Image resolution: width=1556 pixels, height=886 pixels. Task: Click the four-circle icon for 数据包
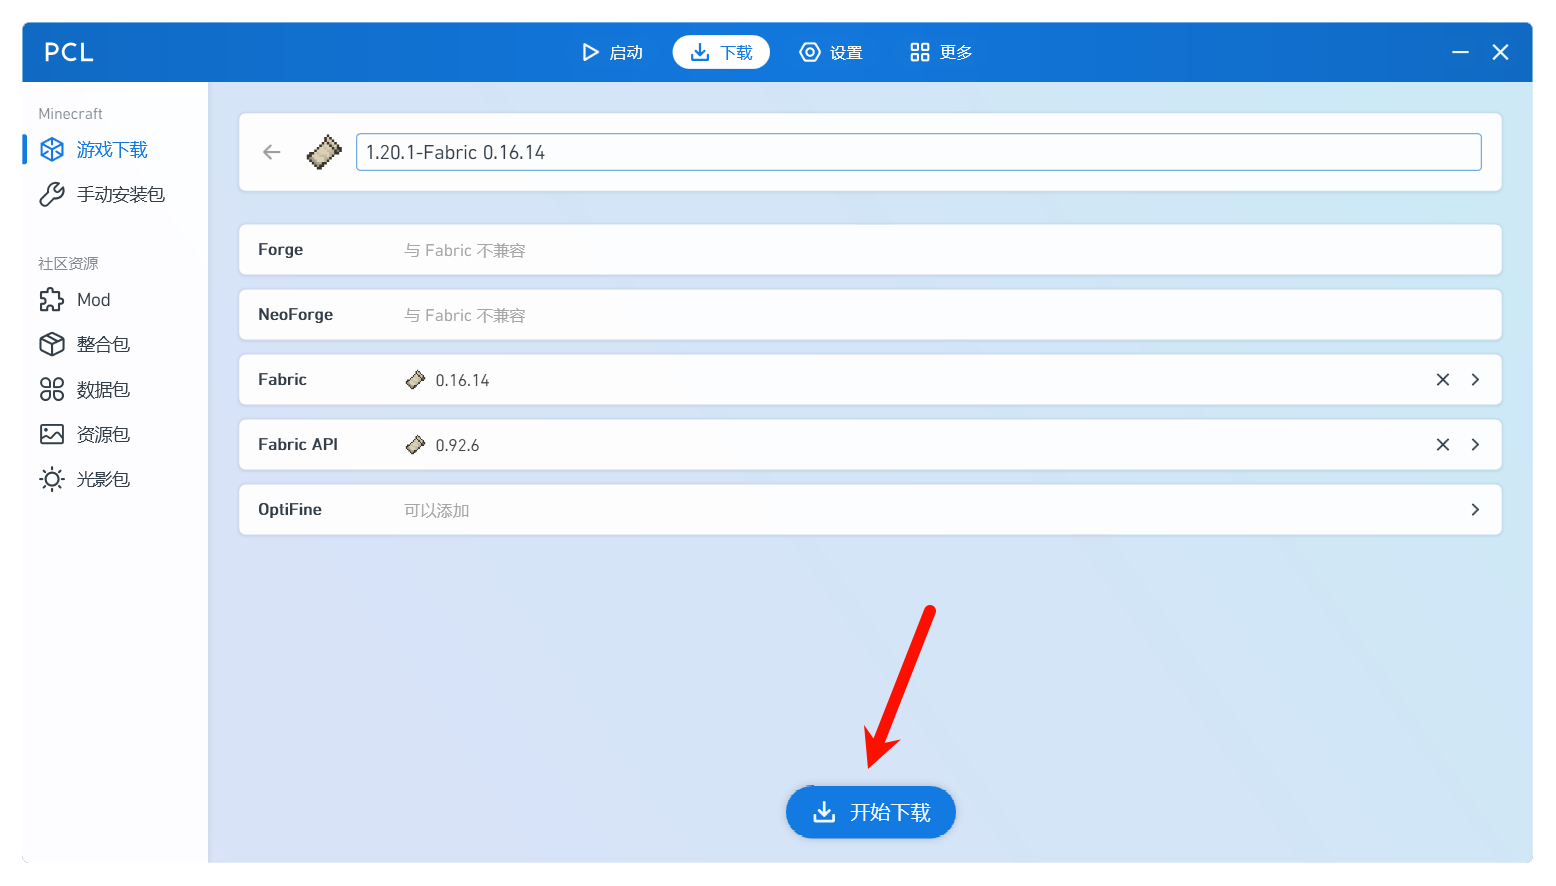[x=52, y=390]
